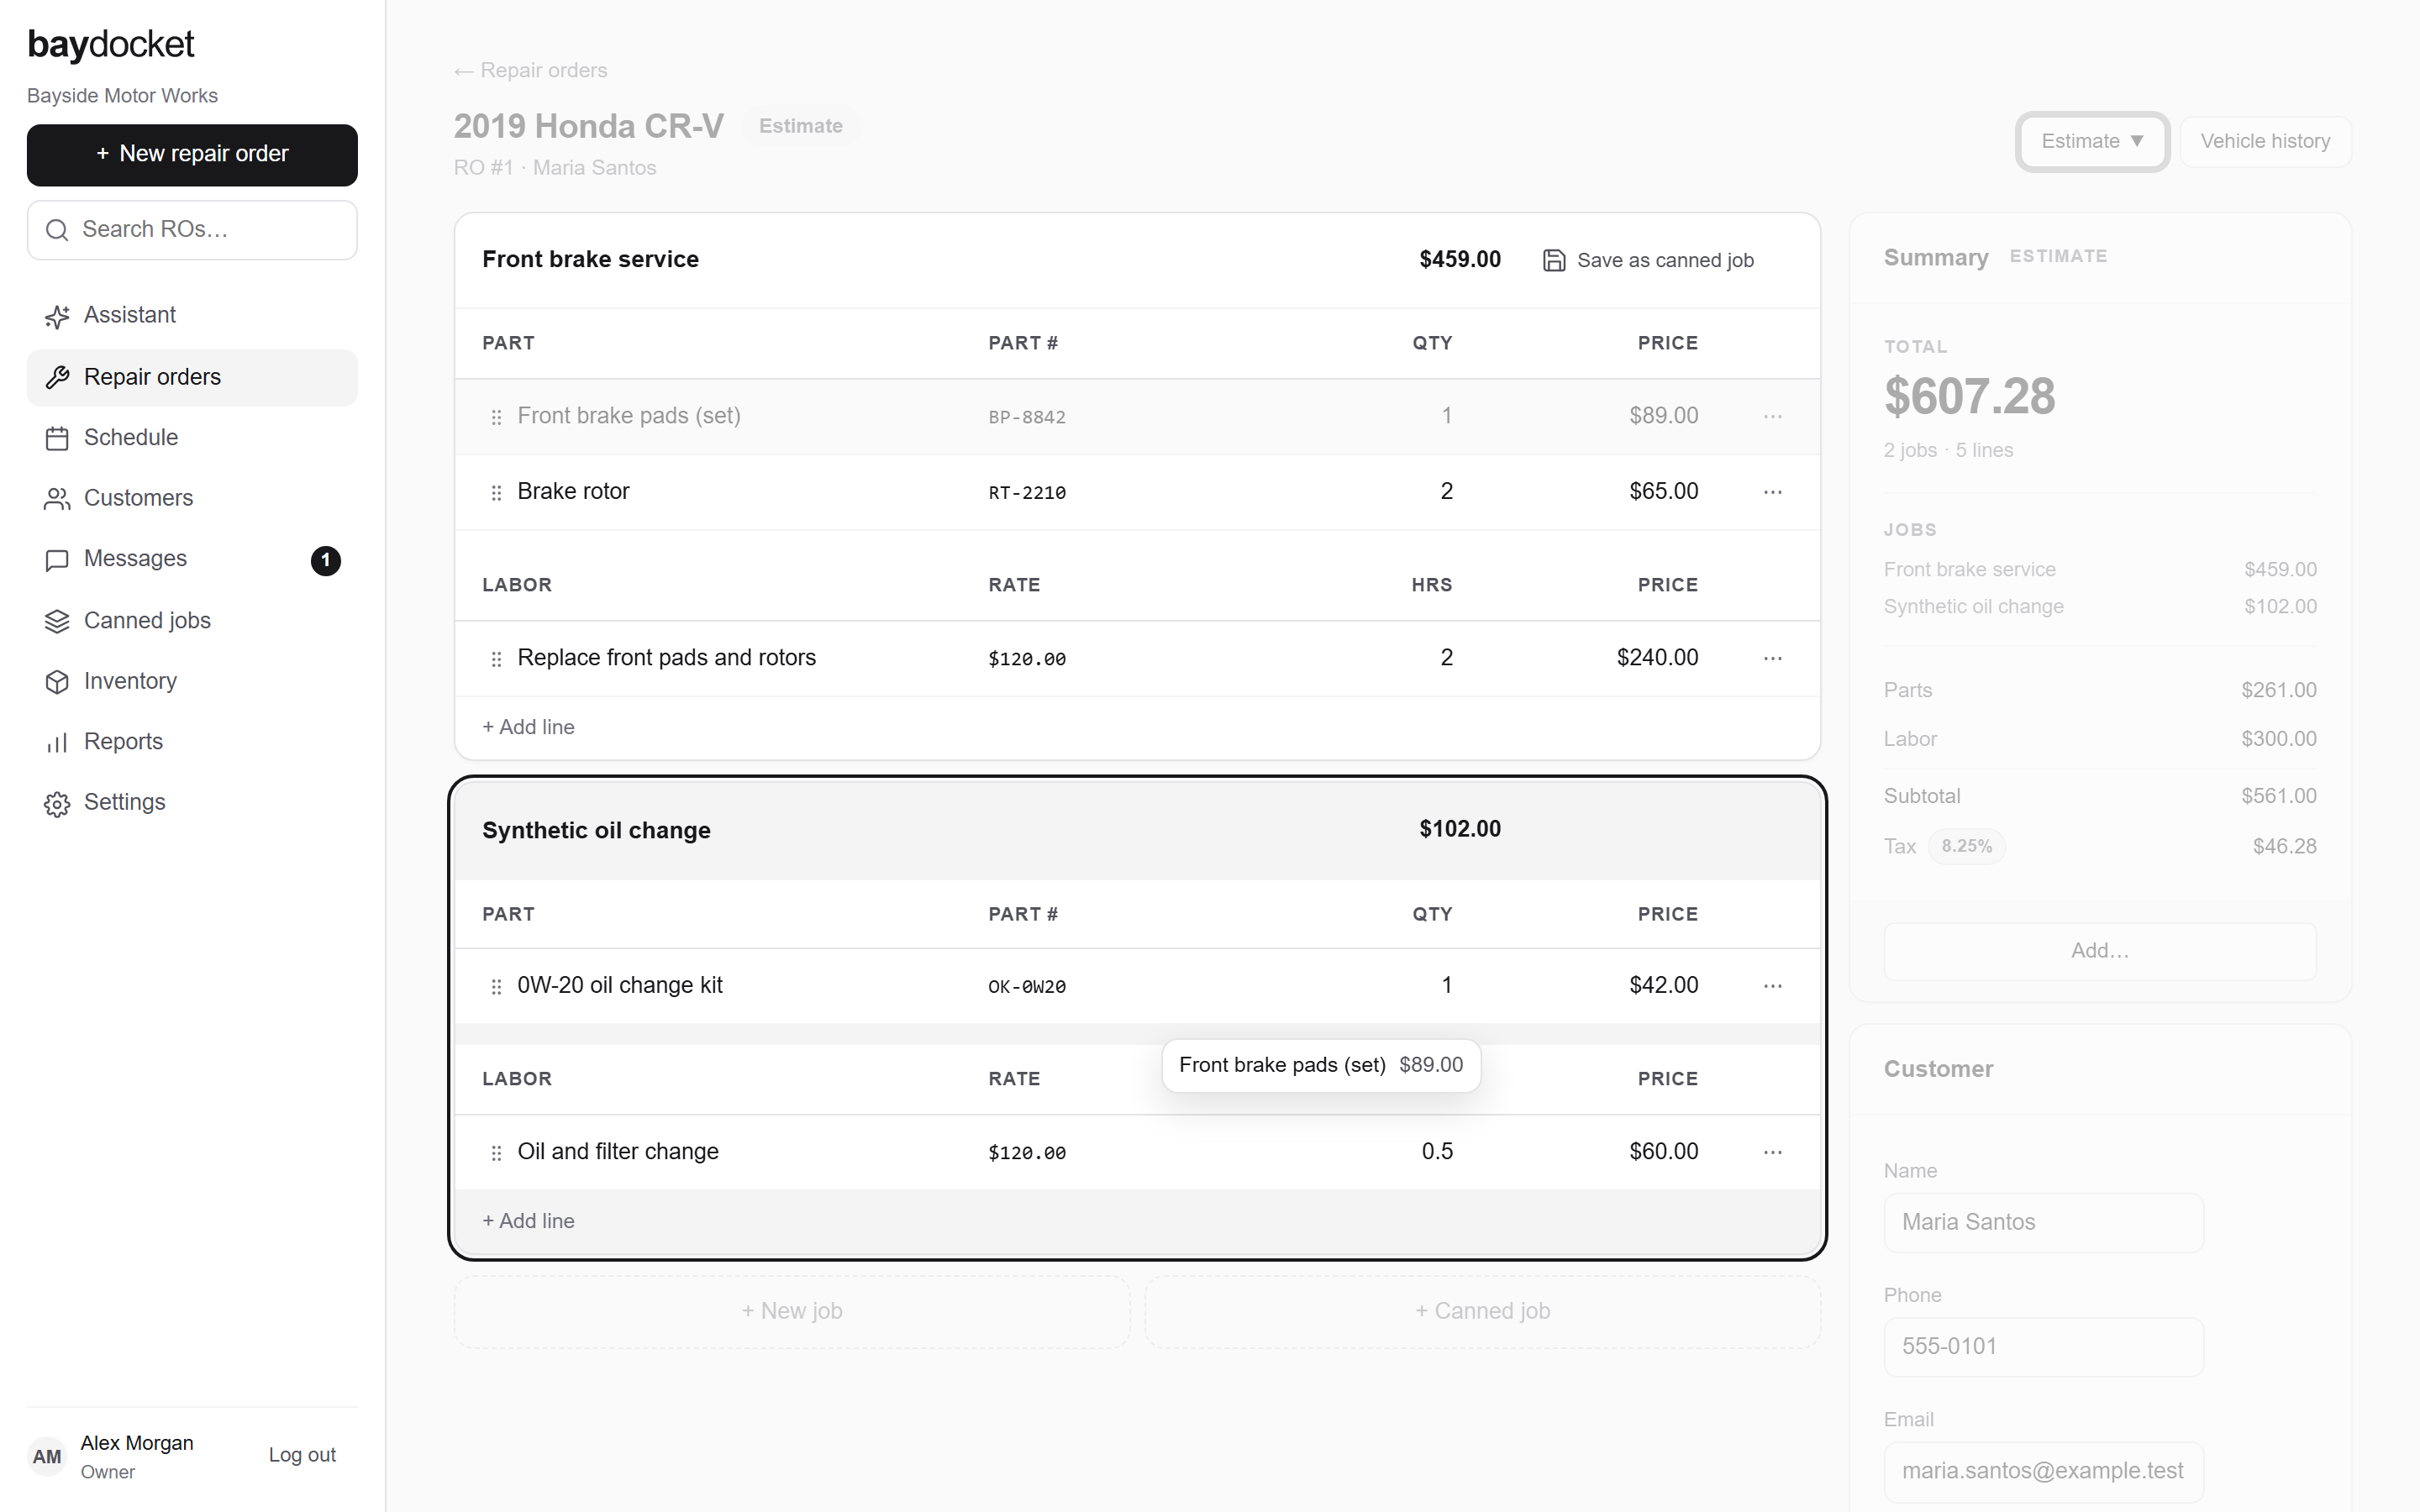
Task: Click the Repair orders wrench icon
Action: (x=57, y=377)
